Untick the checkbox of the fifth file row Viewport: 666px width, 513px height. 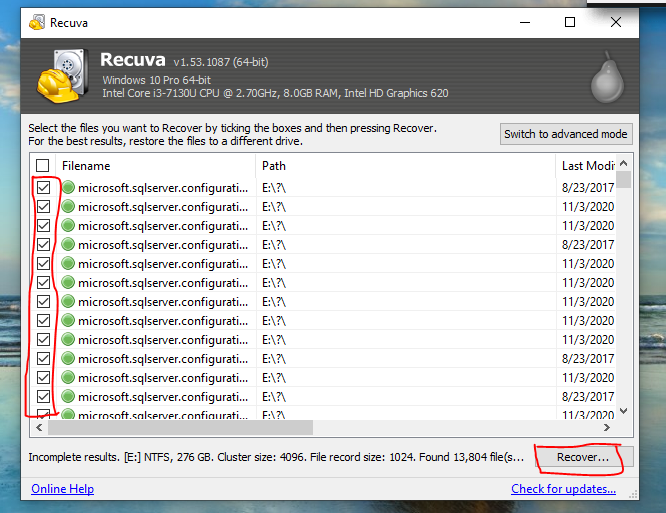coord(43,263)
